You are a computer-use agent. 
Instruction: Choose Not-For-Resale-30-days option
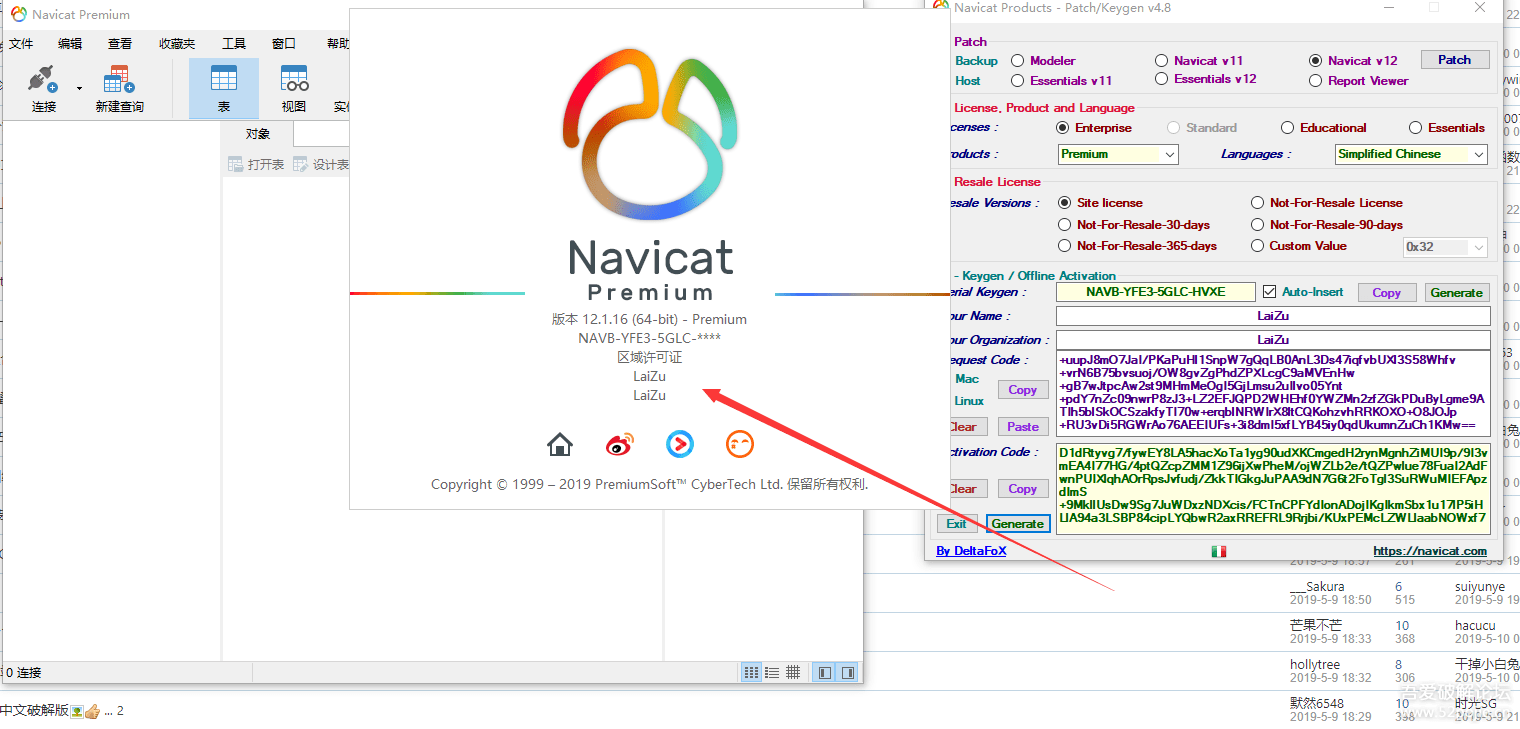pos(1065,225)
